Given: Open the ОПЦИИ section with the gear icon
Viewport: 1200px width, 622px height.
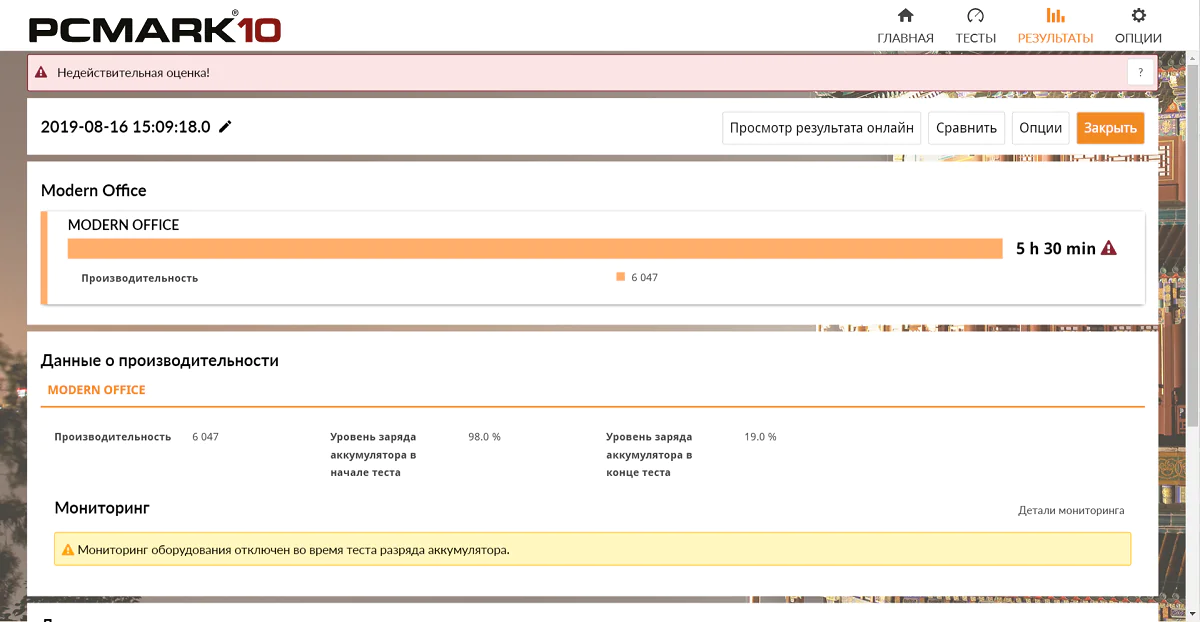Looking at the screenshot, I should 1138,26.
